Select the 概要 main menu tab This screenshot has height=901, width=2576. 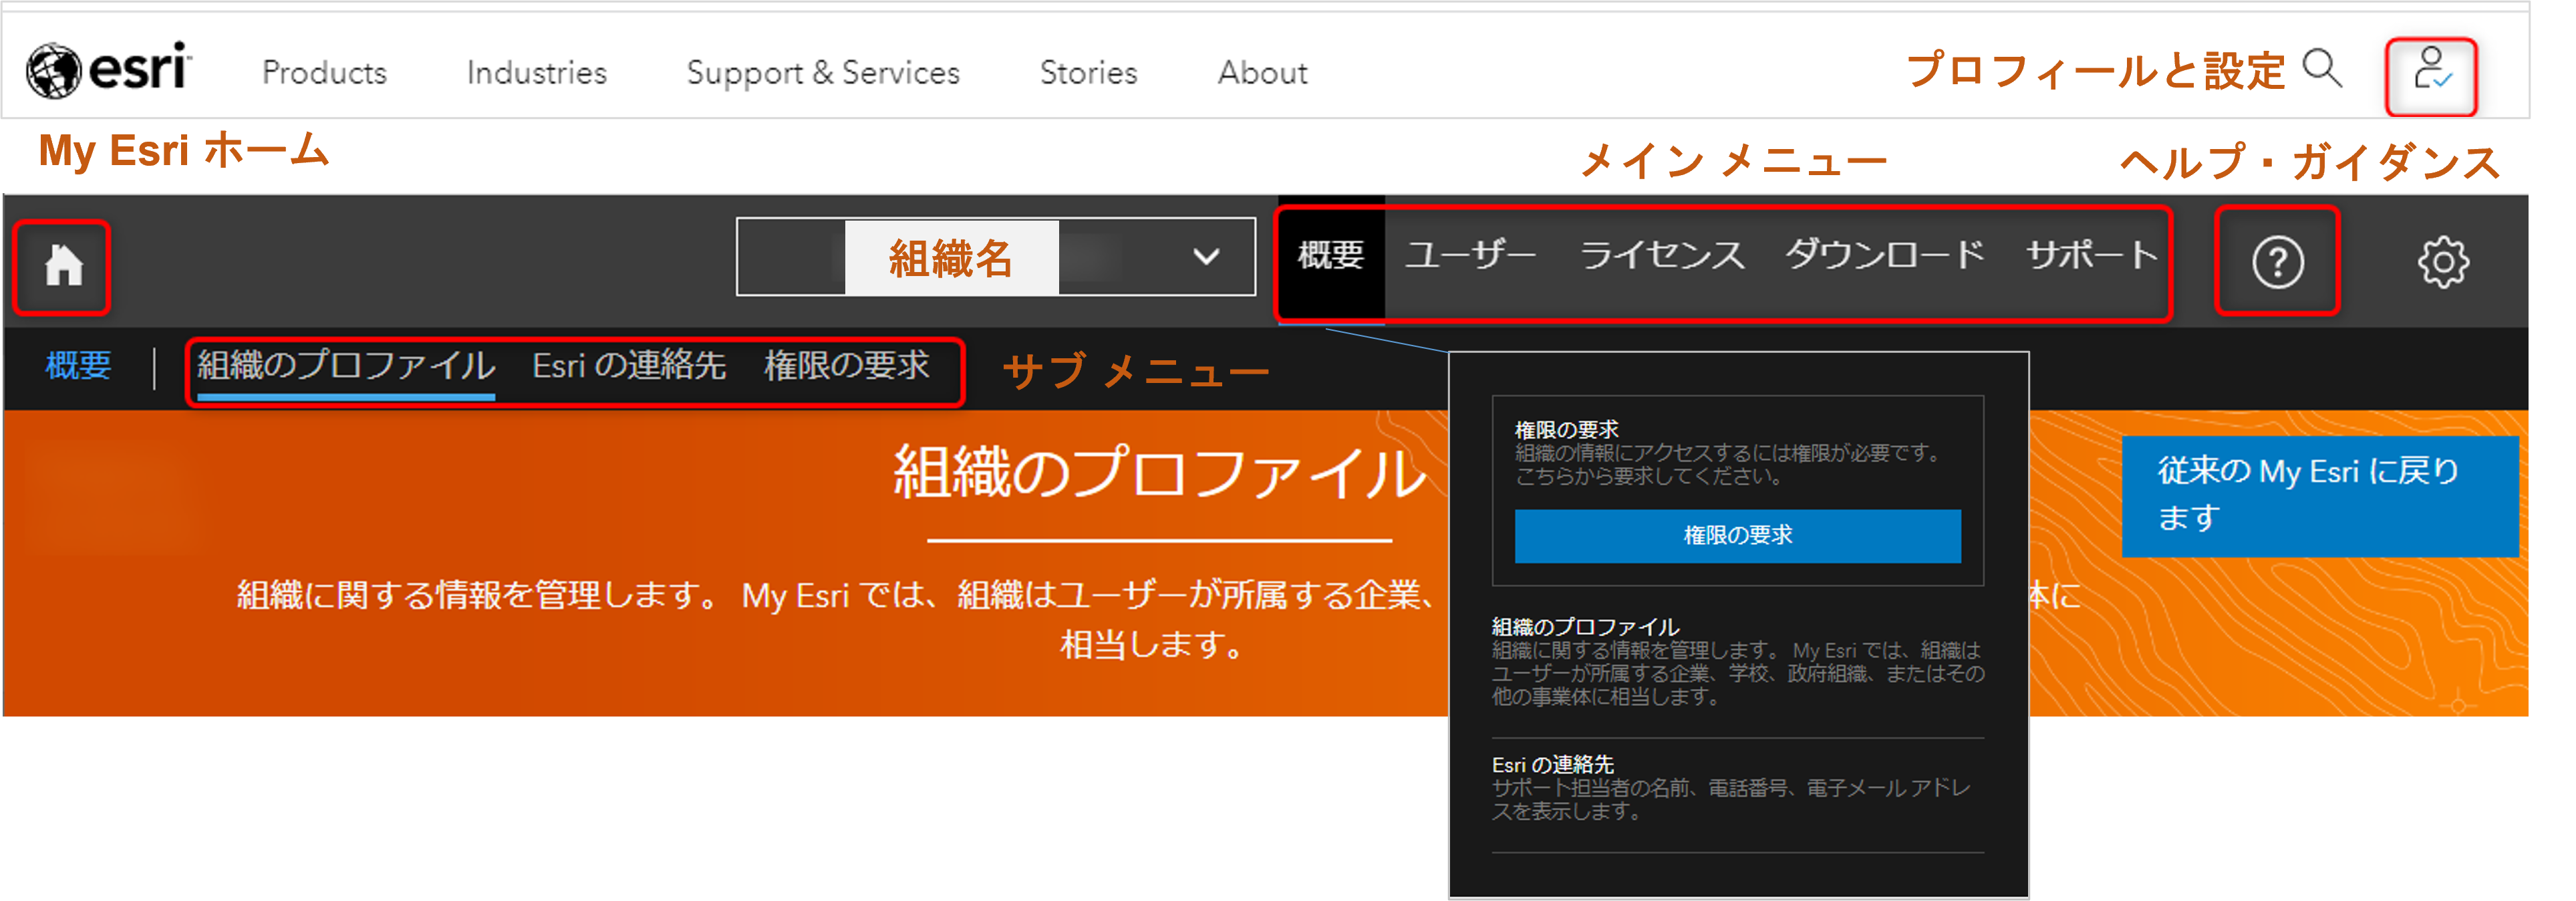click(x=1331, y=256)
